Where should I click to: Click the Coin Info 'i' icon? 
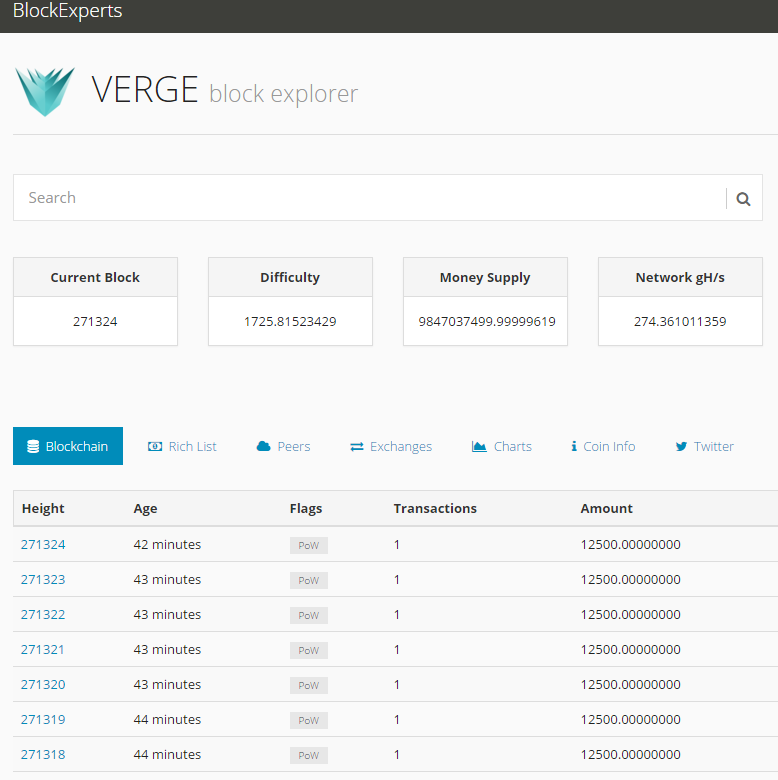(574, 446)
